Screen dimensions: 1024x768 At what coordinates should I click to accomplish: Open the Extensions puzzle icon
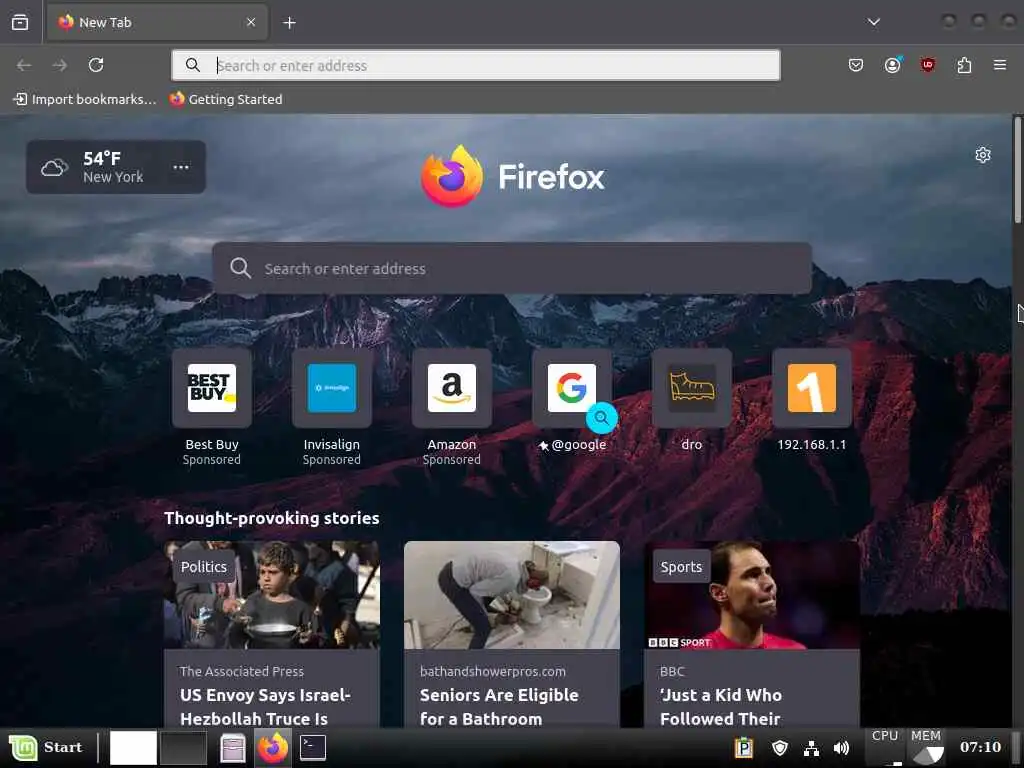(964, 65)
